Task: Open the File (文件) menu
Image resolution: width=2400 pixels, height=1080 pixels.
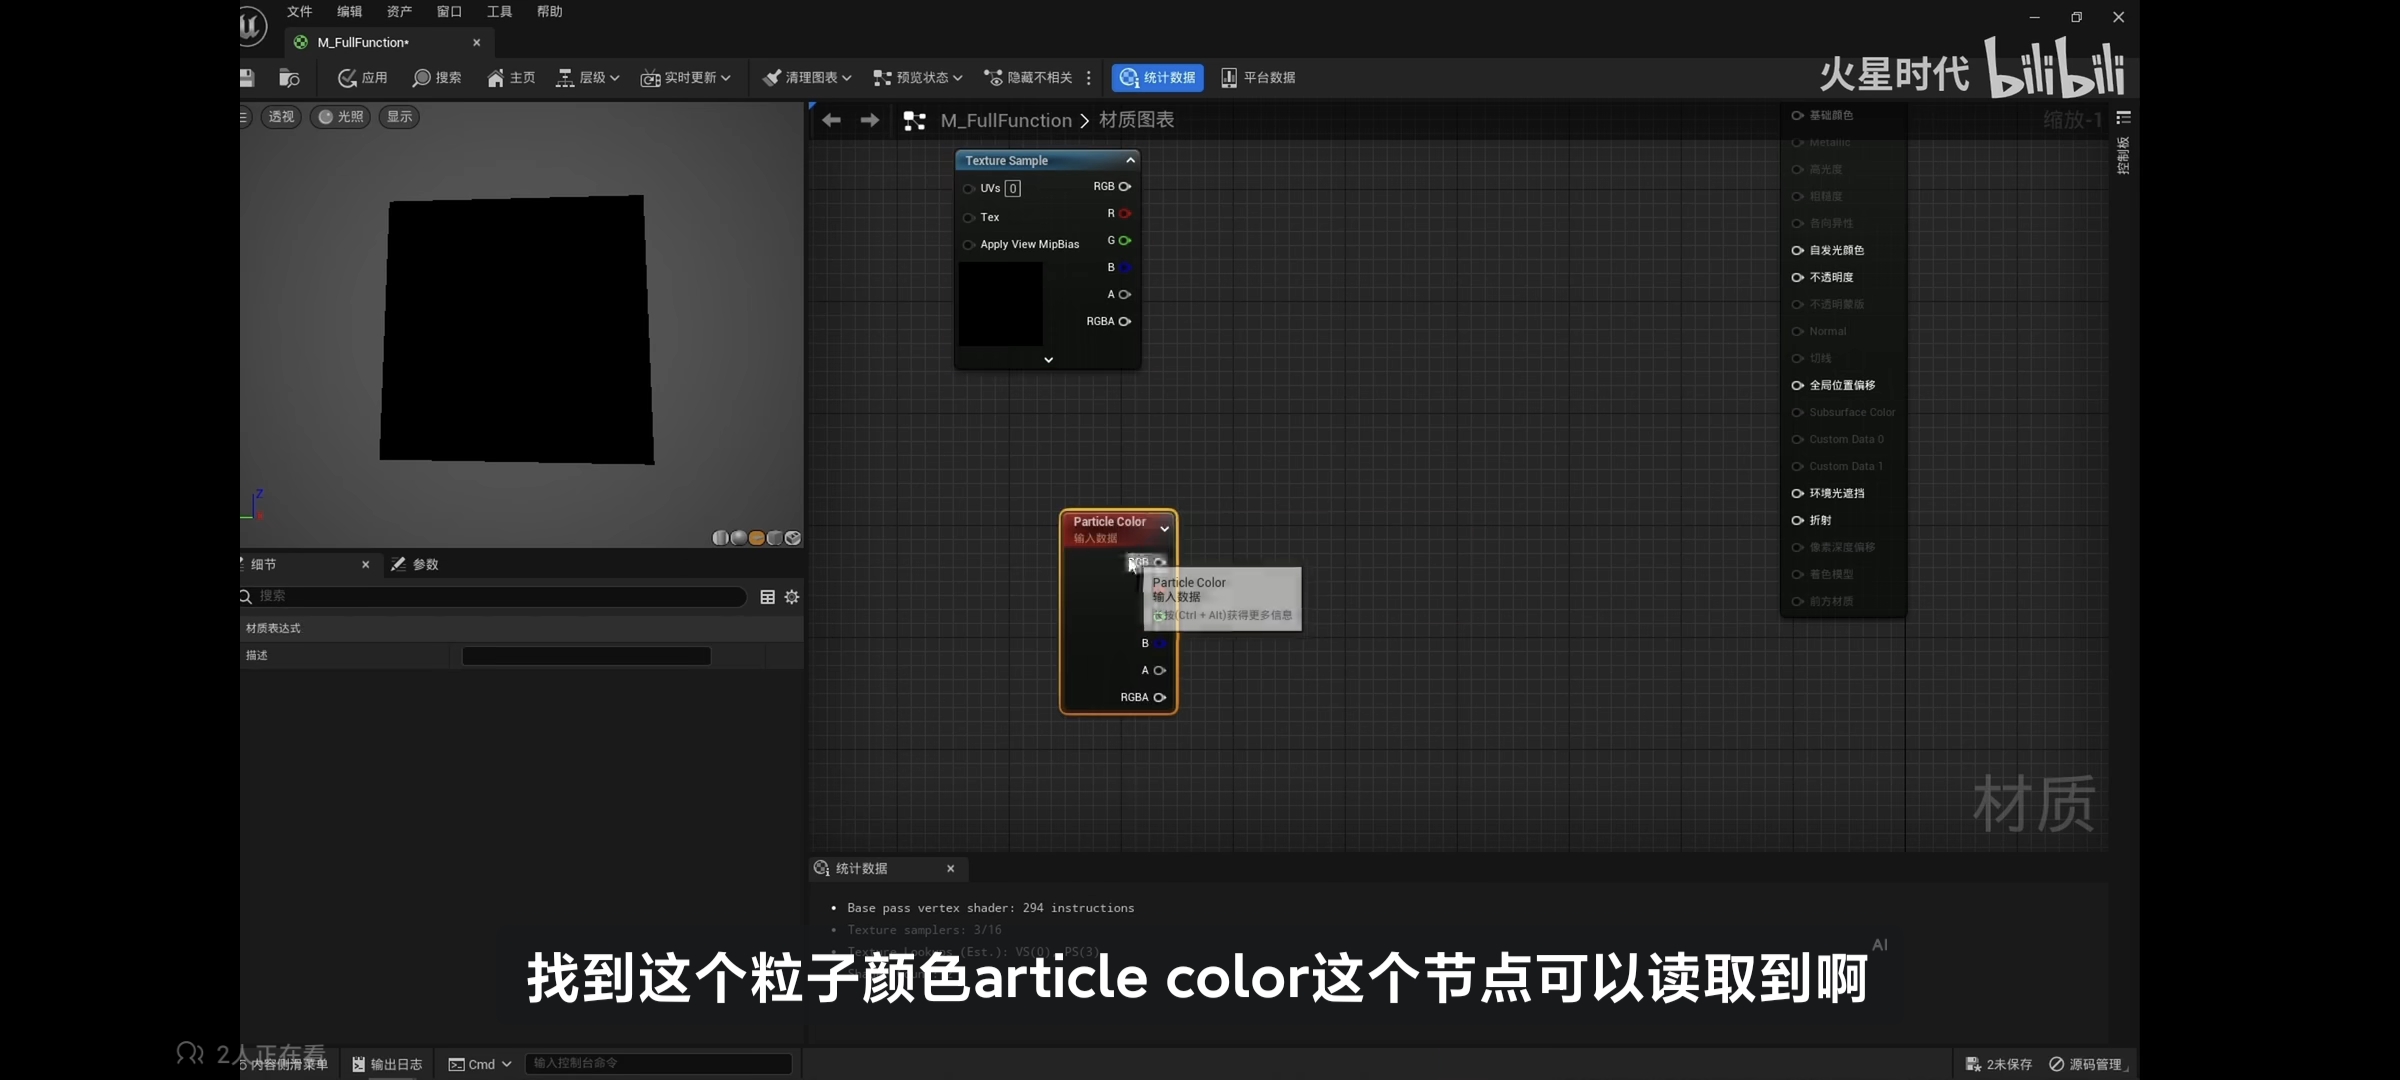Action: point(299,12)
